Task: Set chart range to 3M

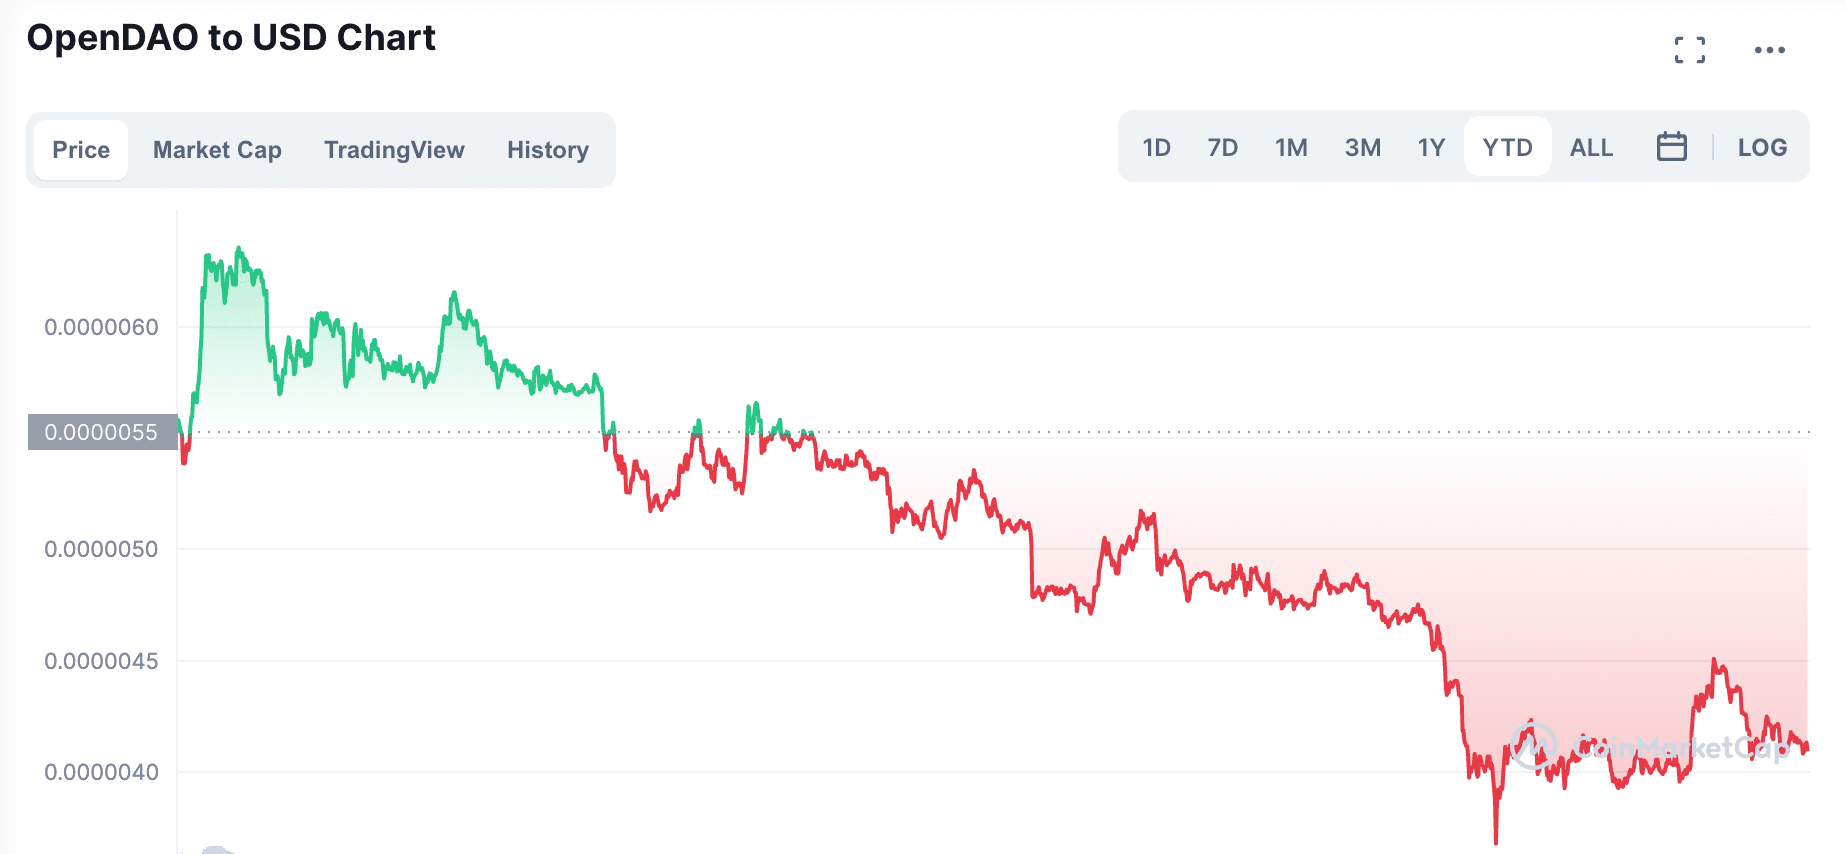Action: tap(1362, 148)
